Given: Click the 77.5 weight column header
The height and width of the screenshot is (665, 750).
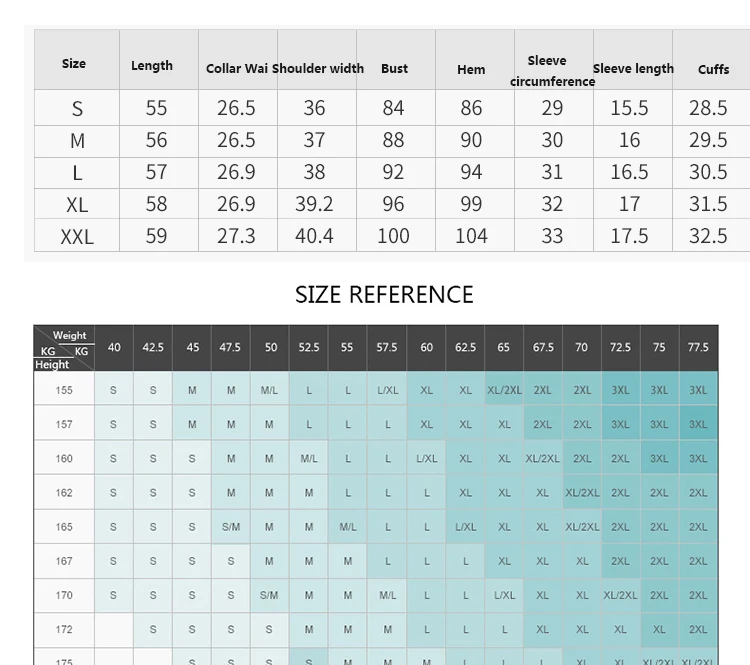Looking at the screenshot, I should point(698,347).
